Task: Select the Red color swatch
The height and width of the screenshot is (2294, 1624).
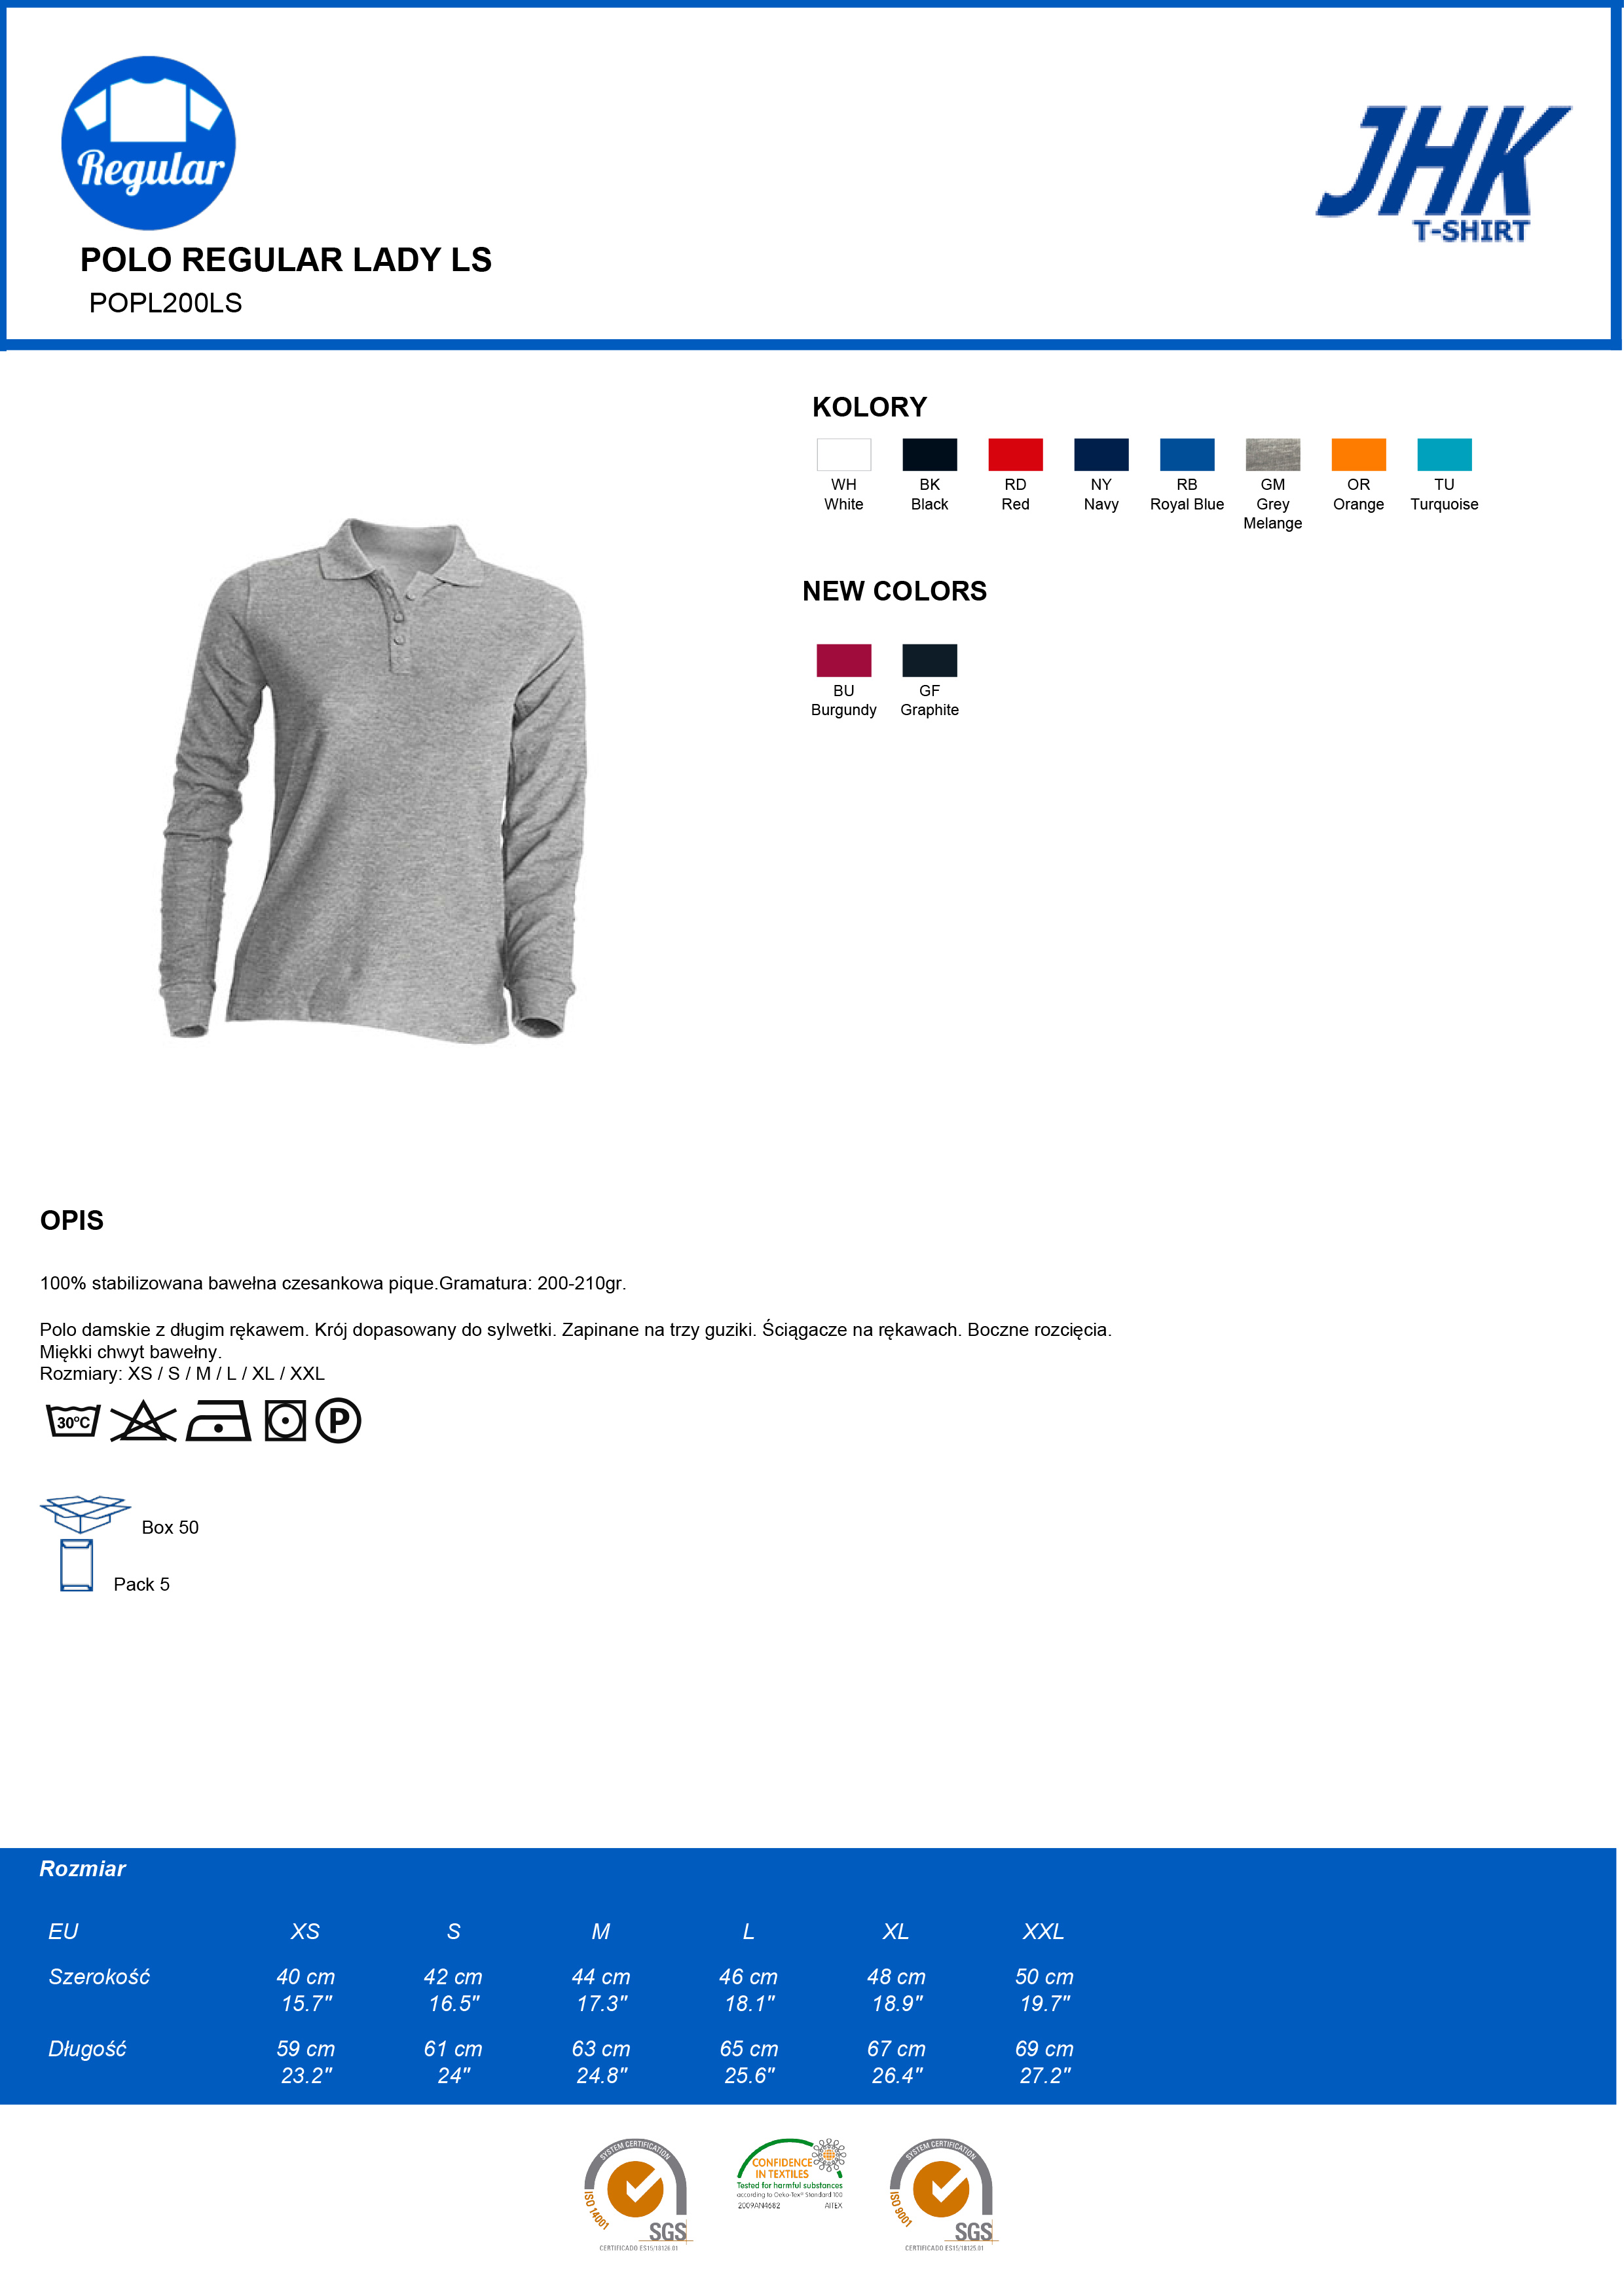Action: (x=1015, y=455)
